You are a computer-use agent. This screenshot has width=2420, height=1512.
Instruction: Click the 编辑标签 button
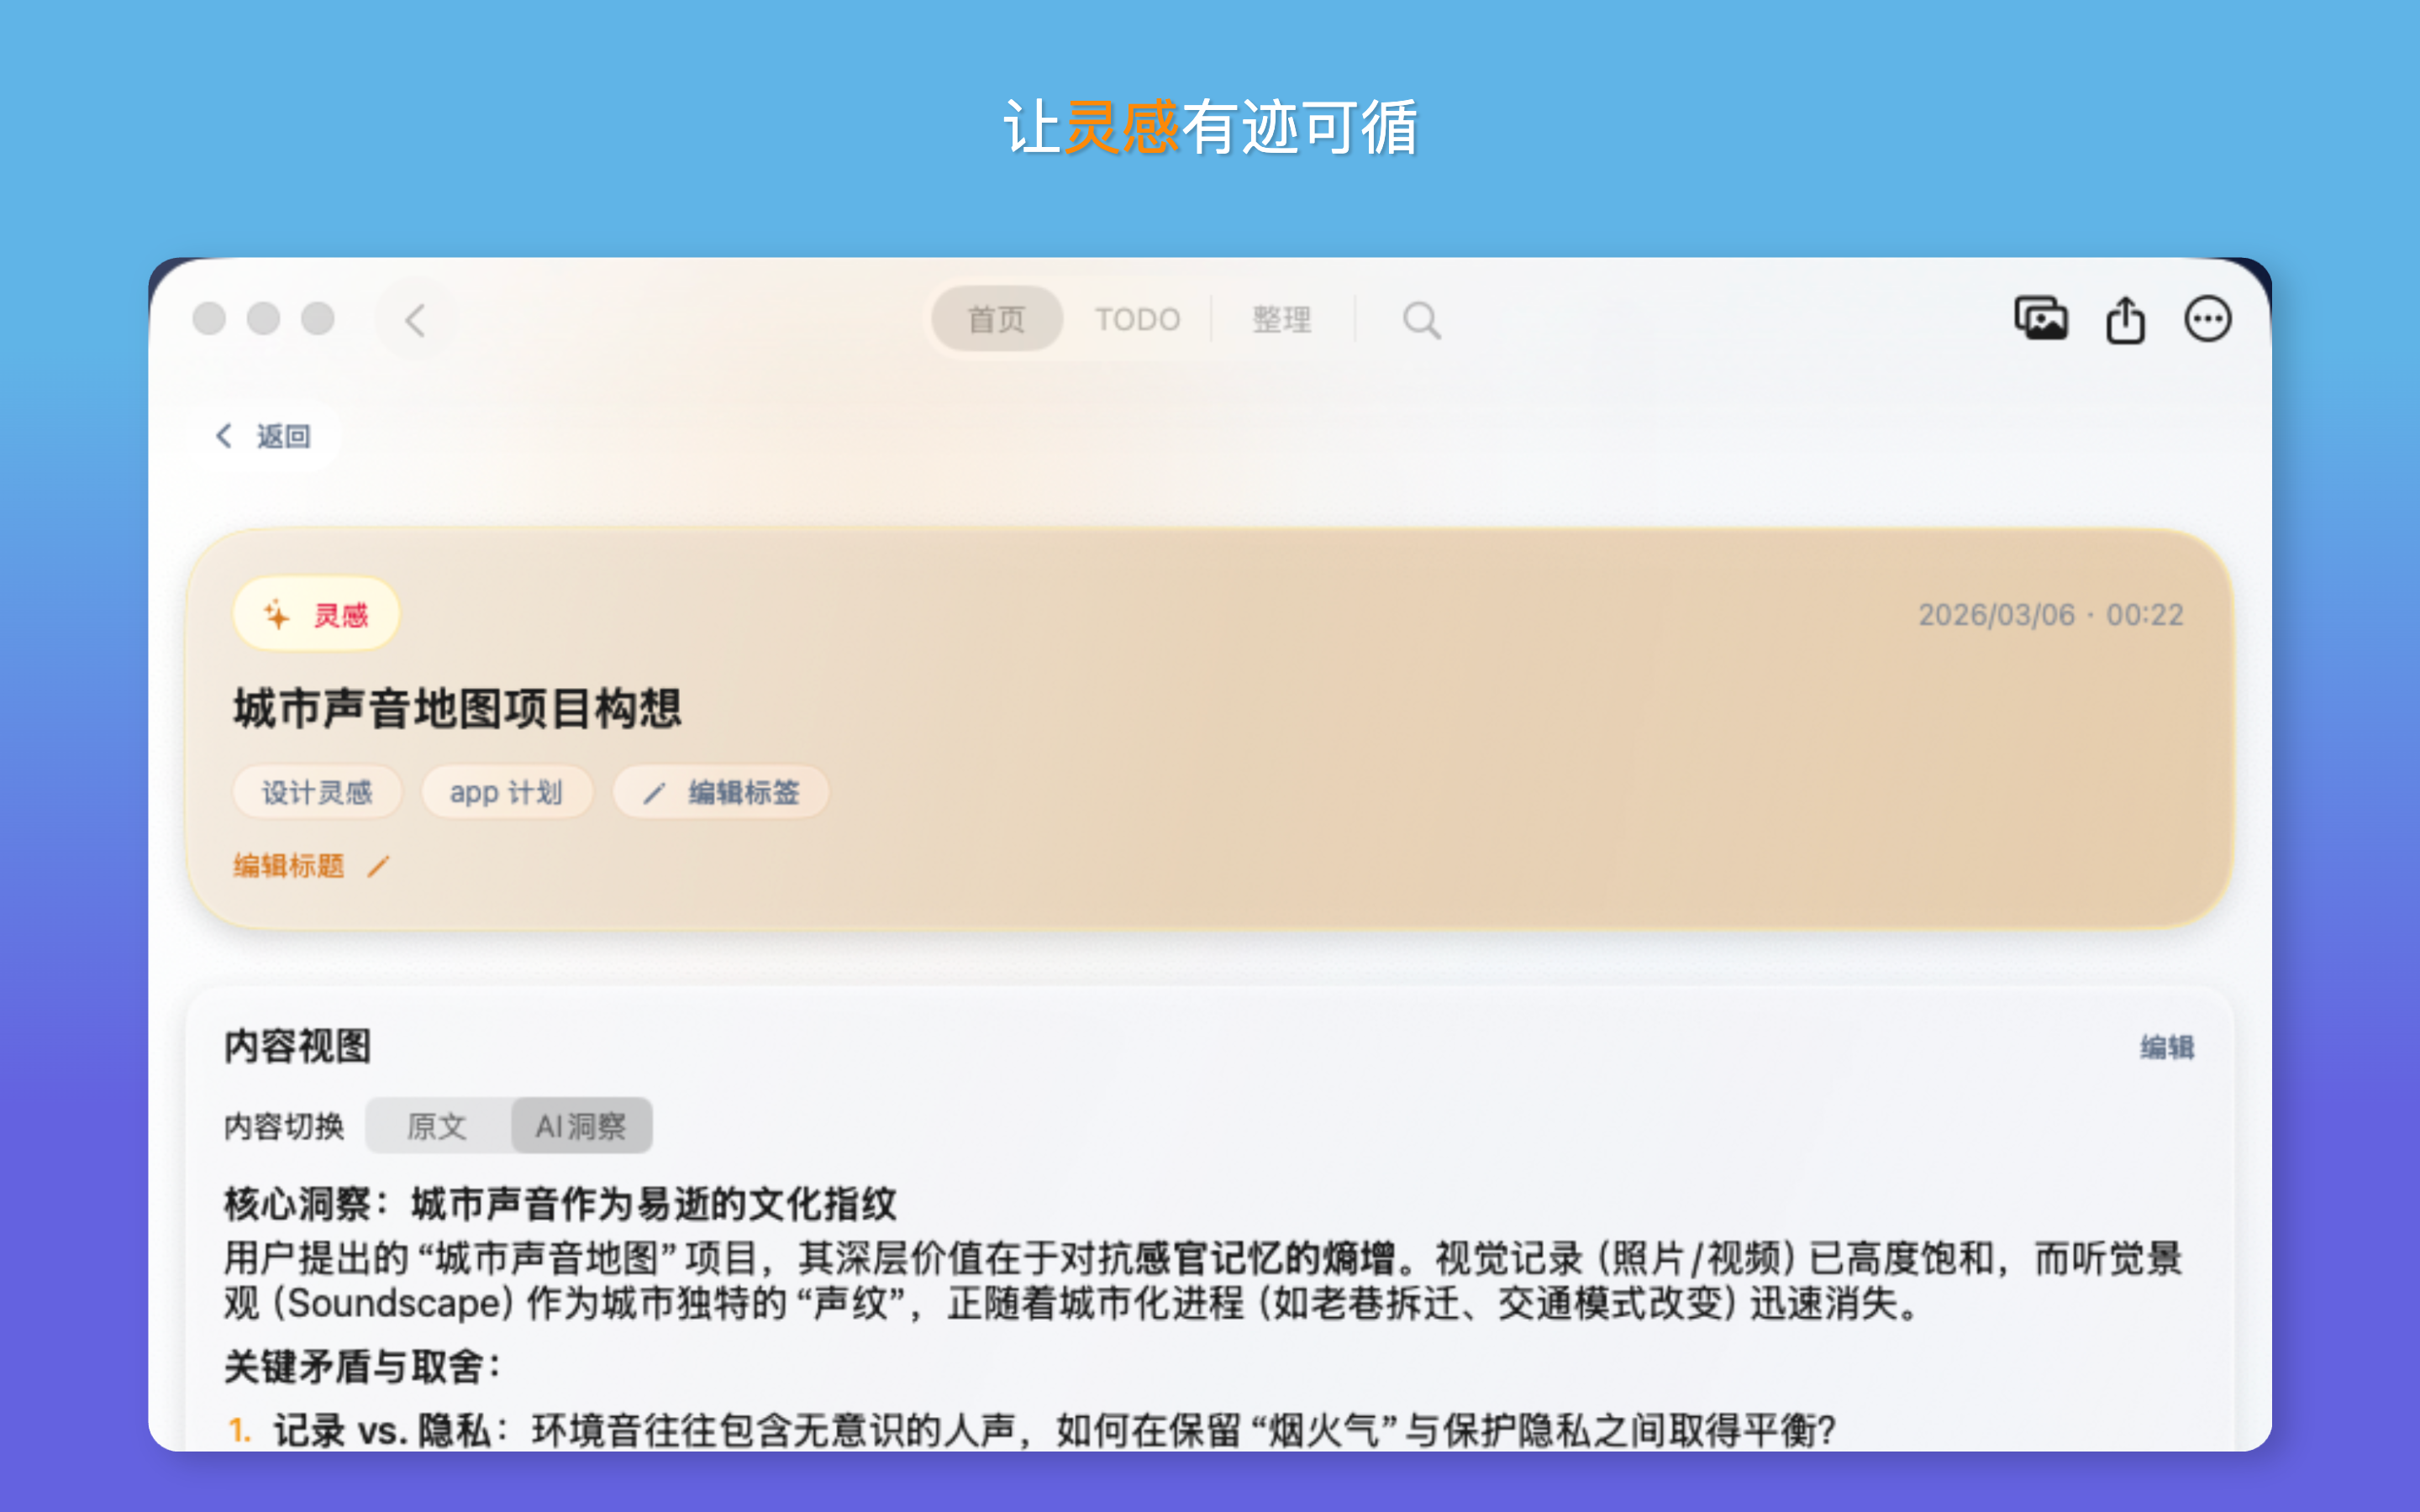tap(721, 792)
